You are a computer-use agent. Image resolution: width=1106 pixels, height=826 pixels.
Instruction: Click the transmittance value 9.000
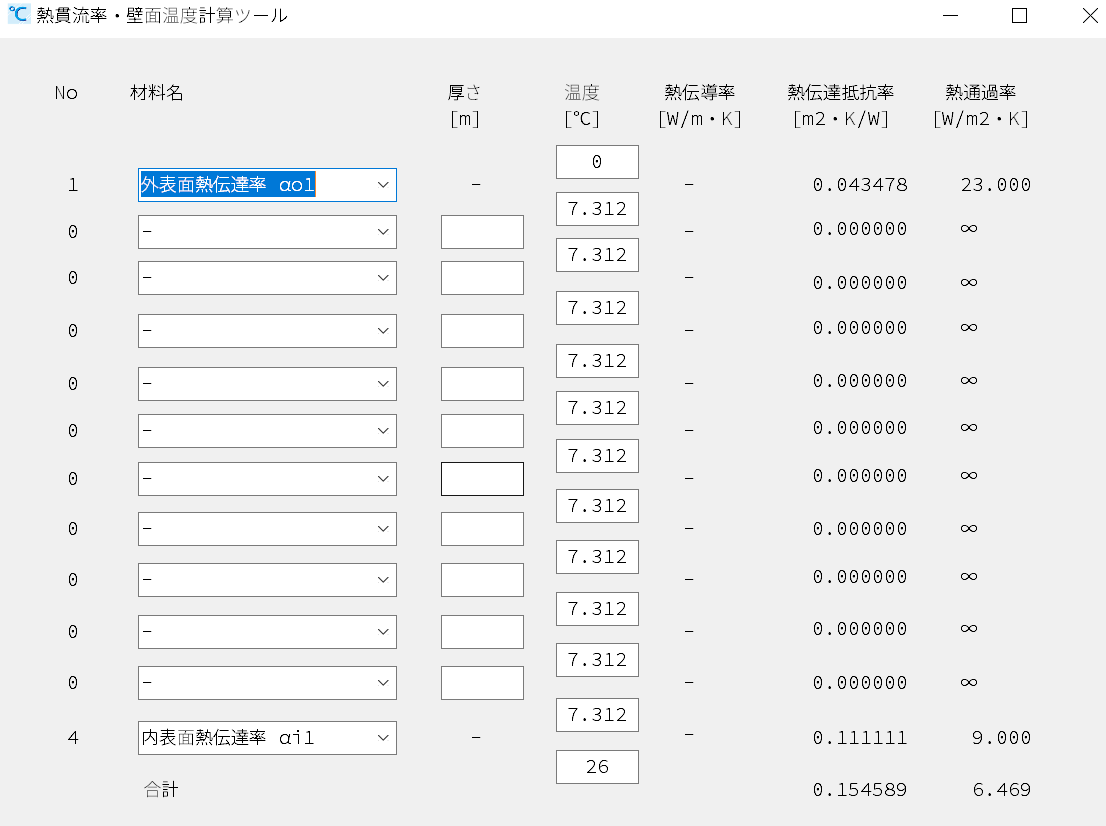1002,738
